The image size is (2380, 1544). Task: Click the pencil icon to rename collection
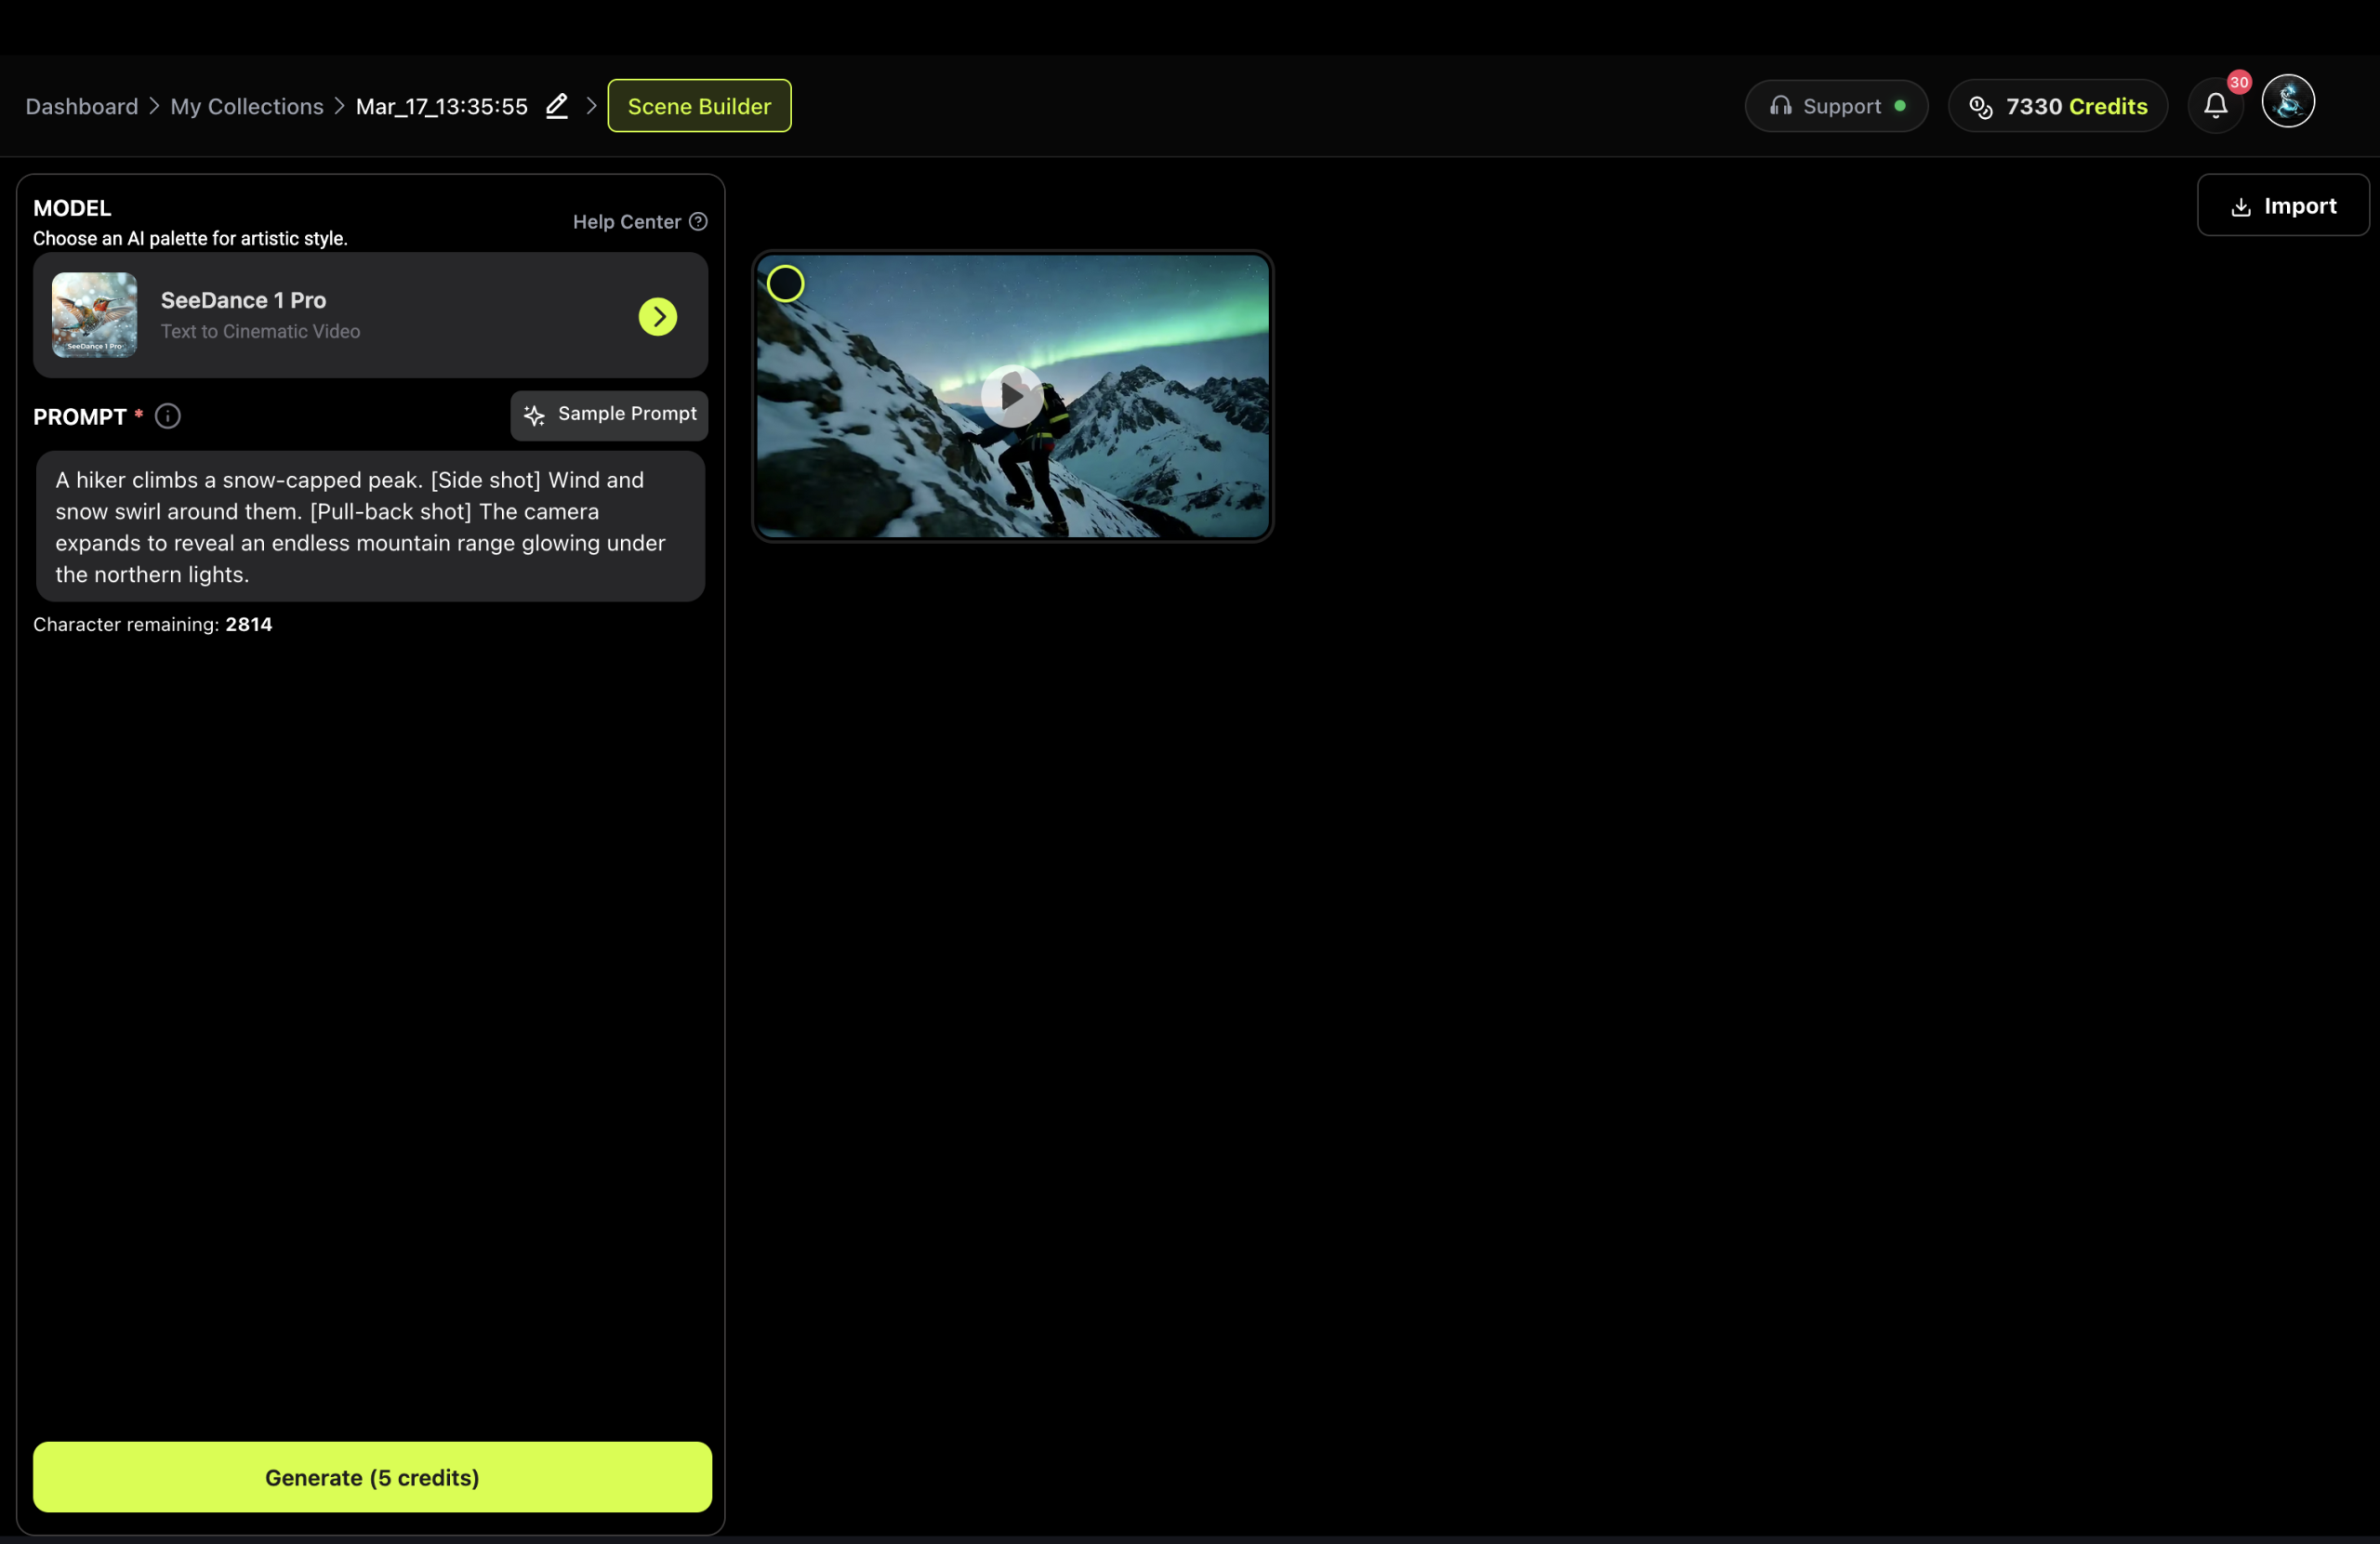557,106
